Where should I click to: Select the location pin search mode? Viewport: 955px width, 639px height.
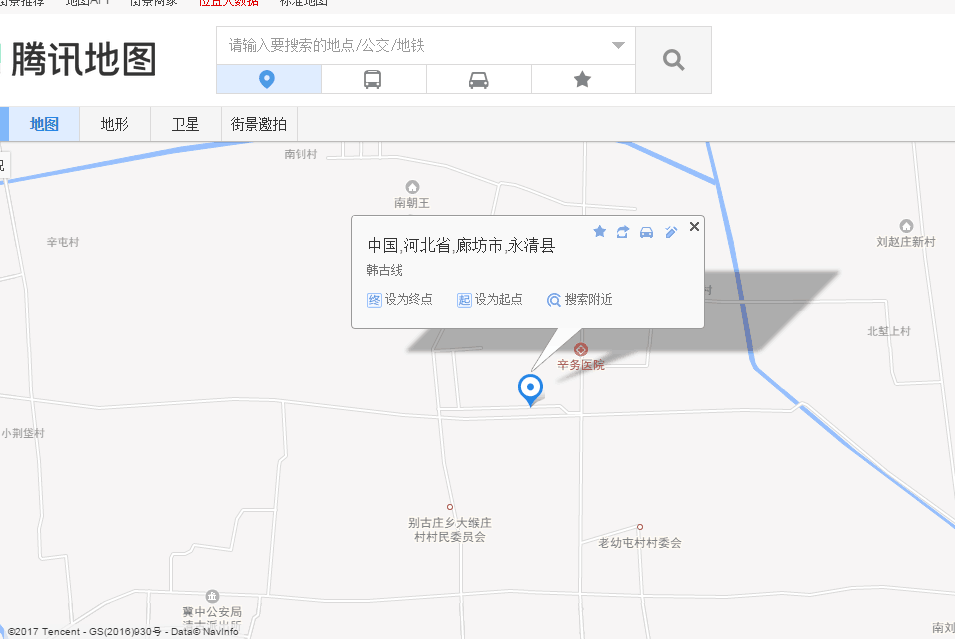[268, 80]
